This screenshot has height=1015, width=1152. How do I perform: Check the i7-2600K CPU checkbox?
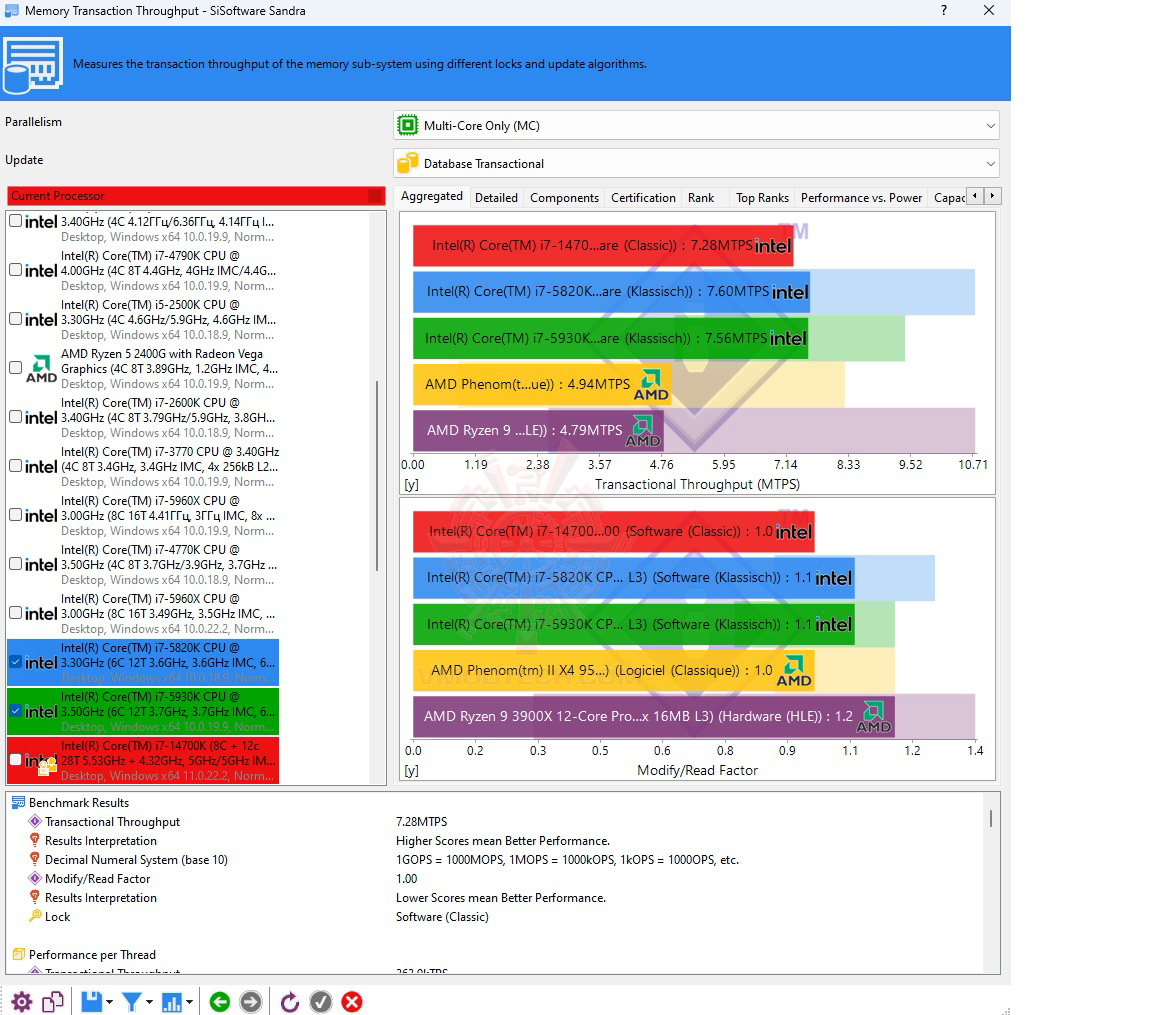15,416
